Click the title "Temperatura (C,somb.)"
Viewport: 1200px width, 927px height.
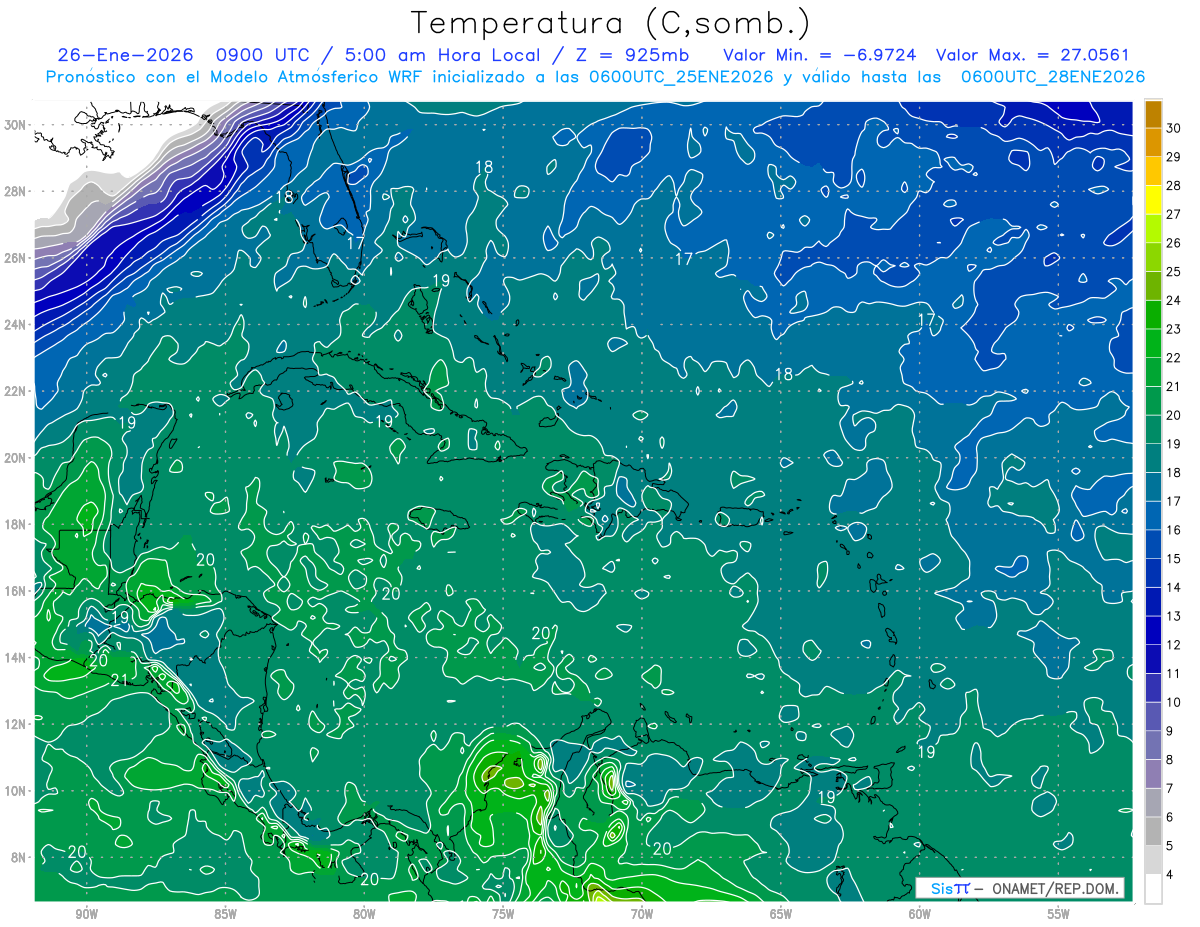tap(610, 24)
